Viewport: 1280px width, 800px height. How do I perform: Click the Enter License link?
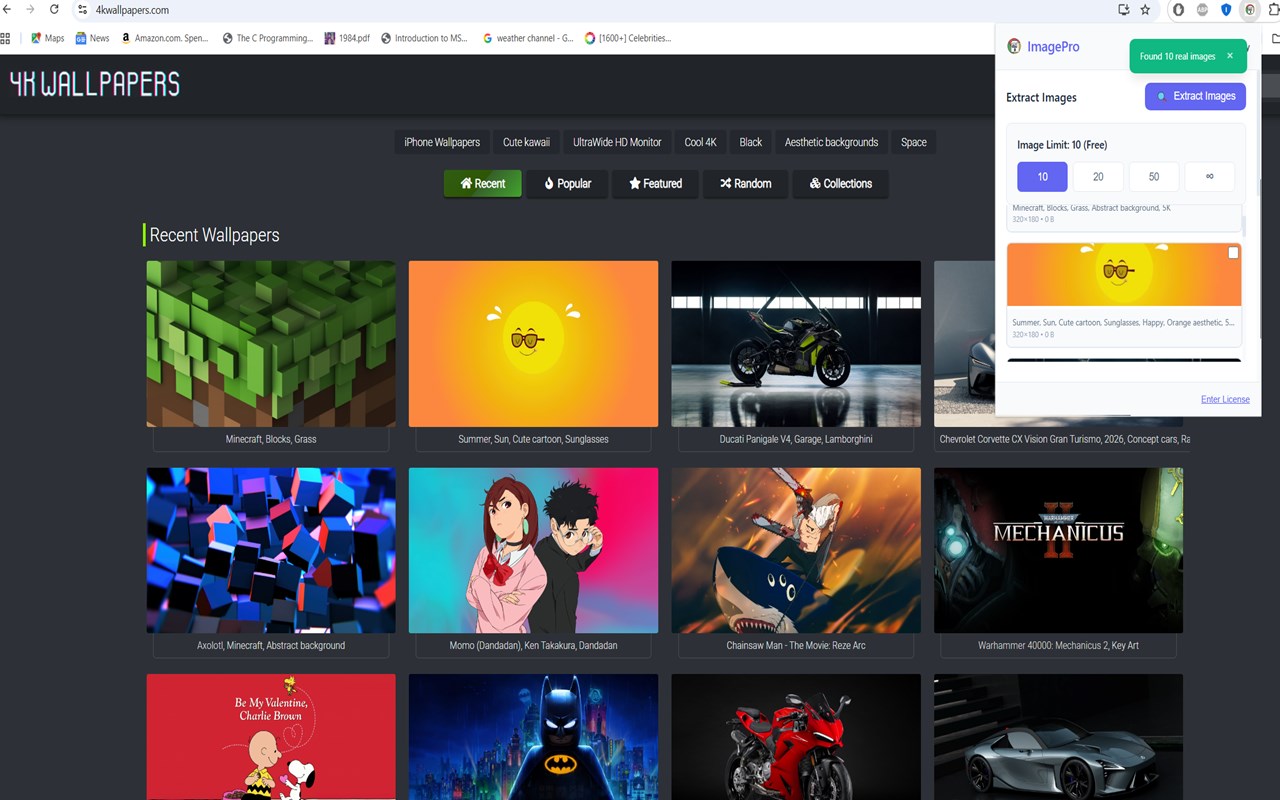[1225, 399]
